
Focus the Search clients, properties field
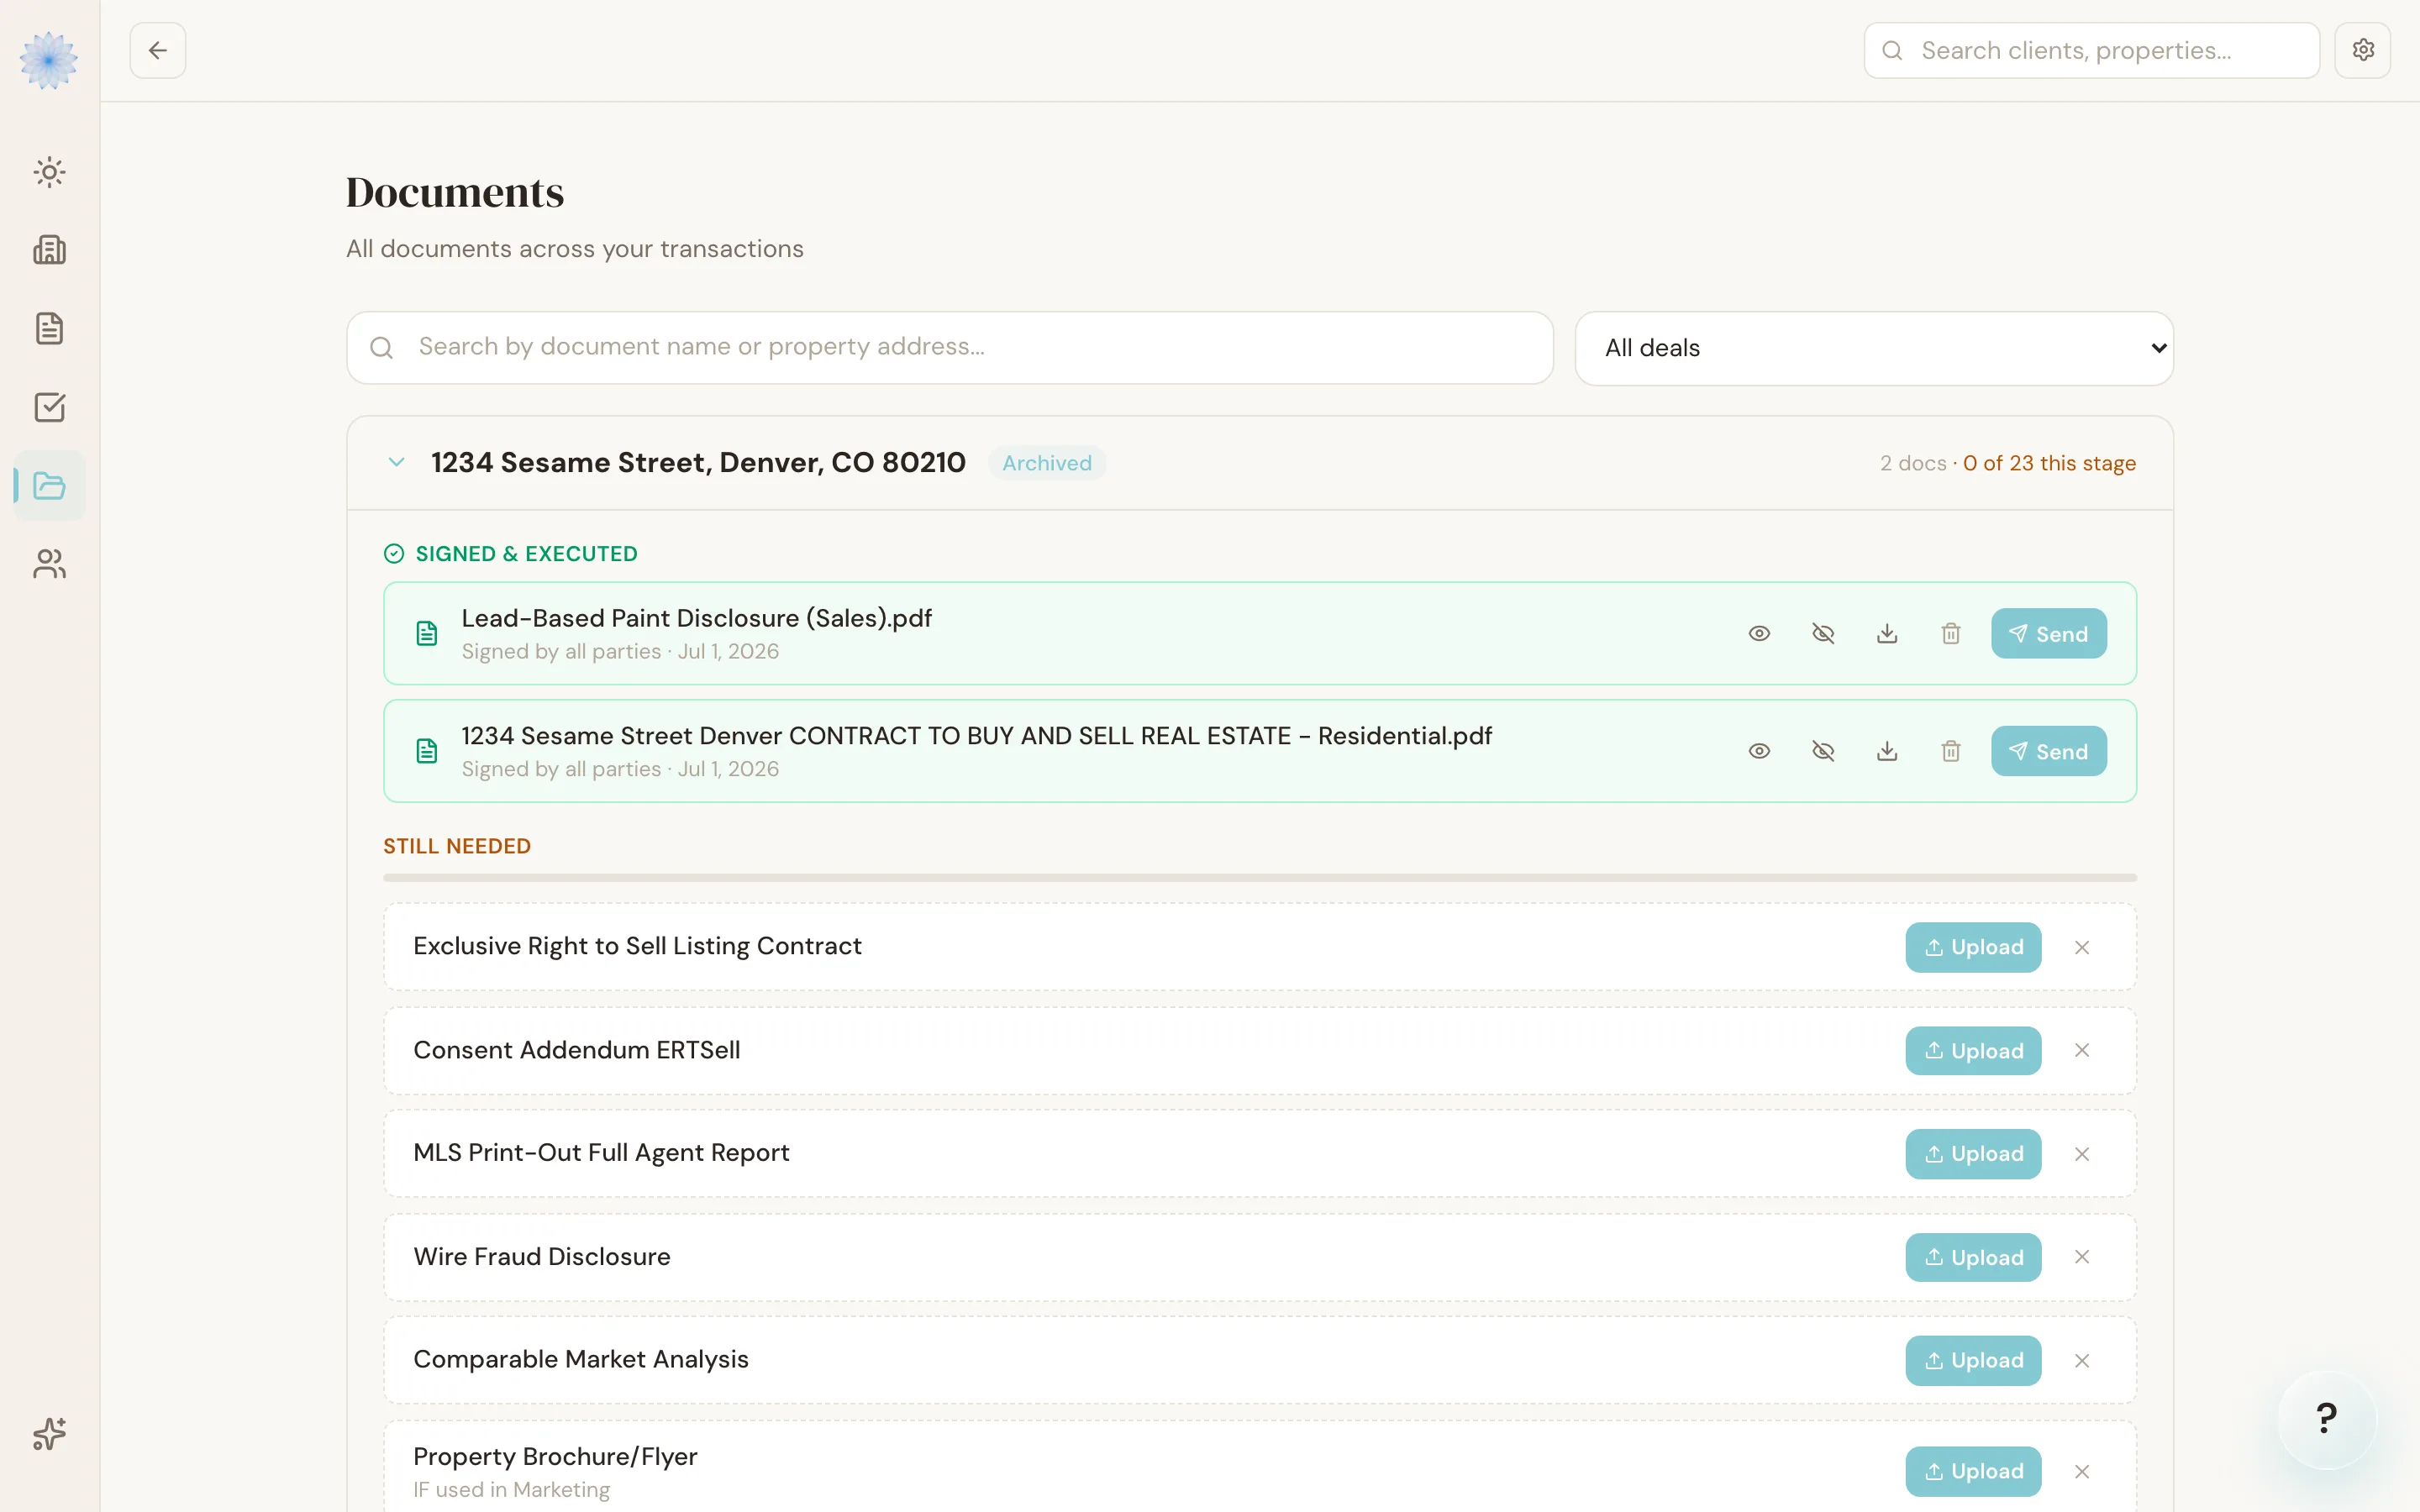click(2091, 50)
